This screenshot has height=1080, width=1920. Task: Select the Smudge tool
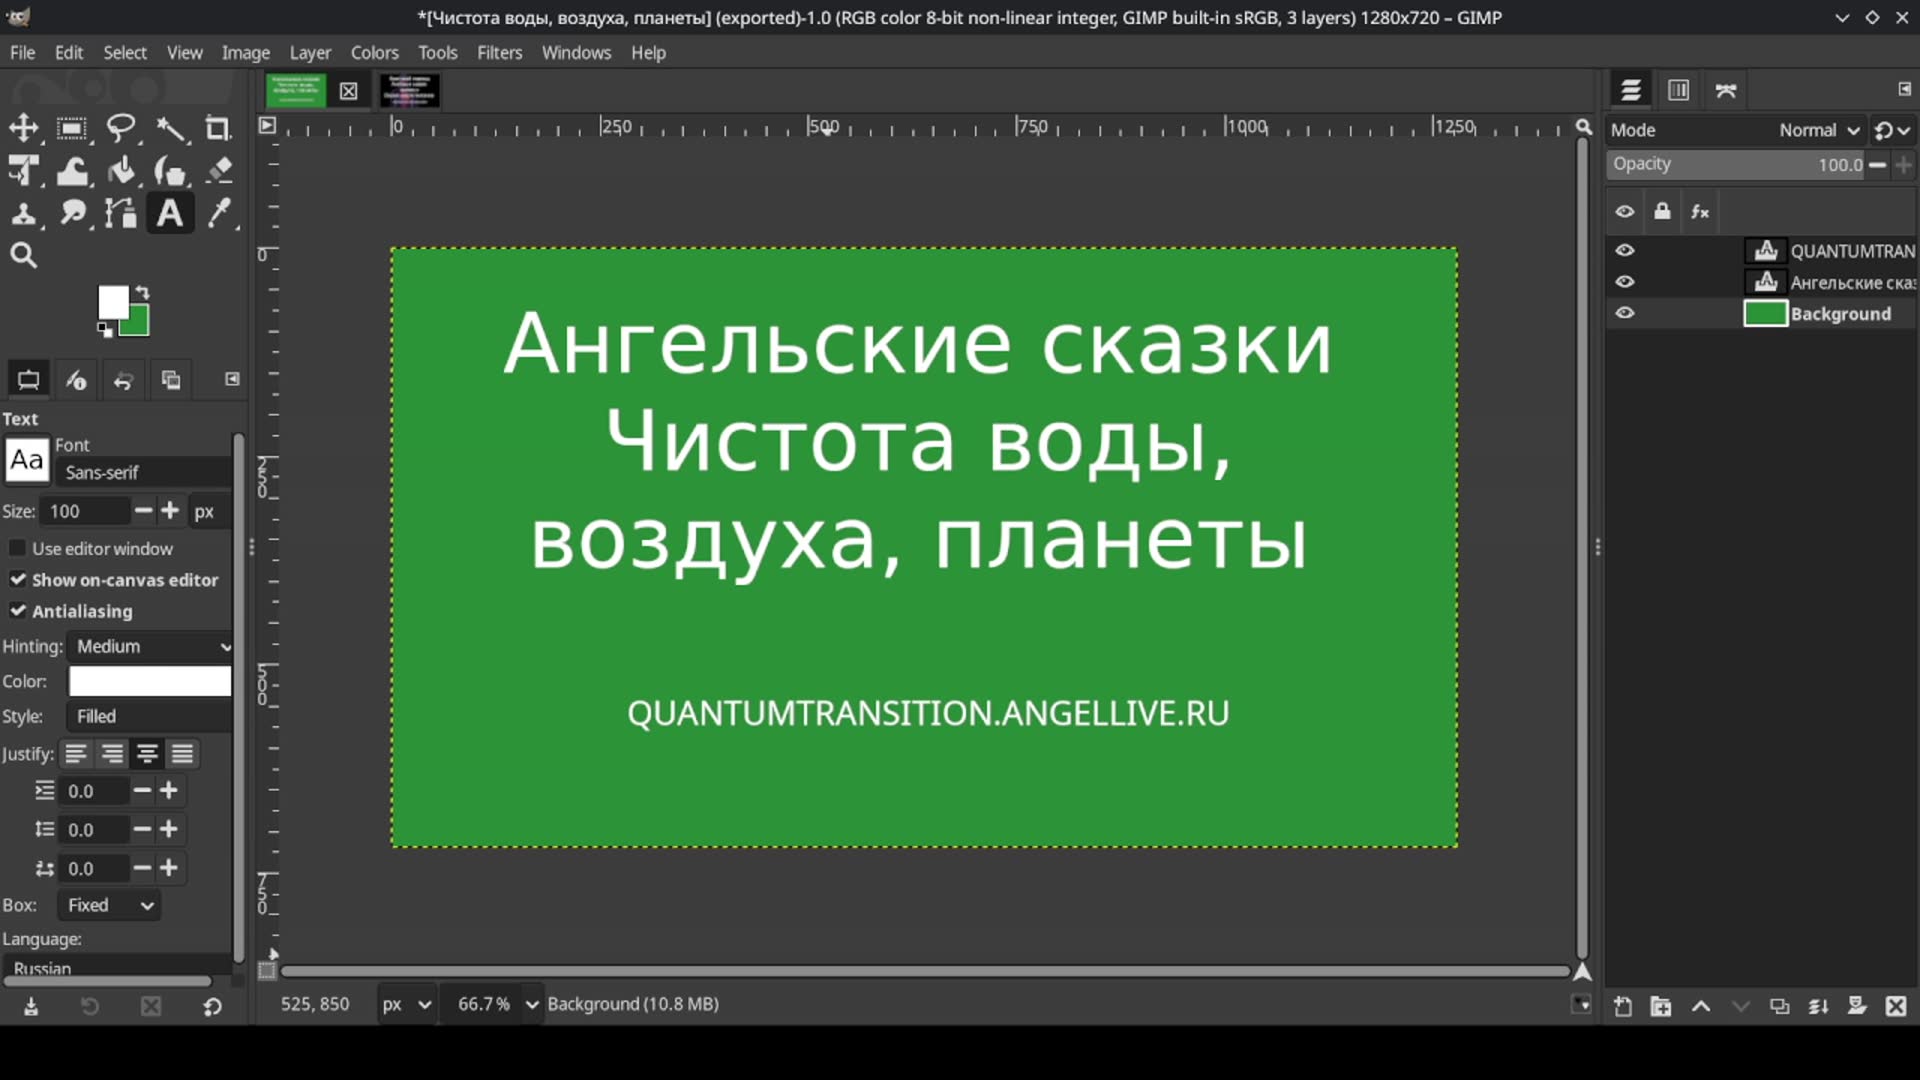point(71,213)
